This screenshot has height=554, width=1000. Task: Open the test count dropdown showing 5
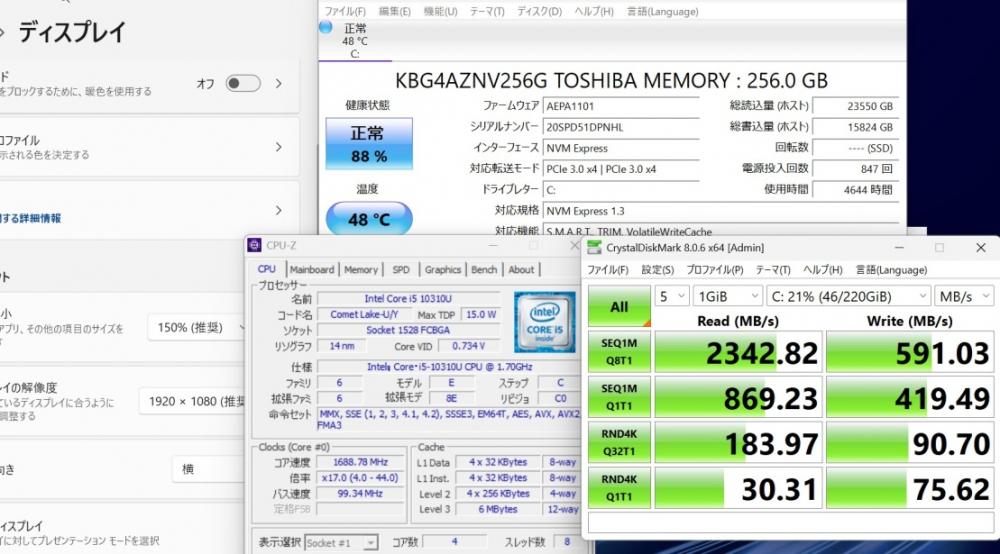(x=672, y=296)
